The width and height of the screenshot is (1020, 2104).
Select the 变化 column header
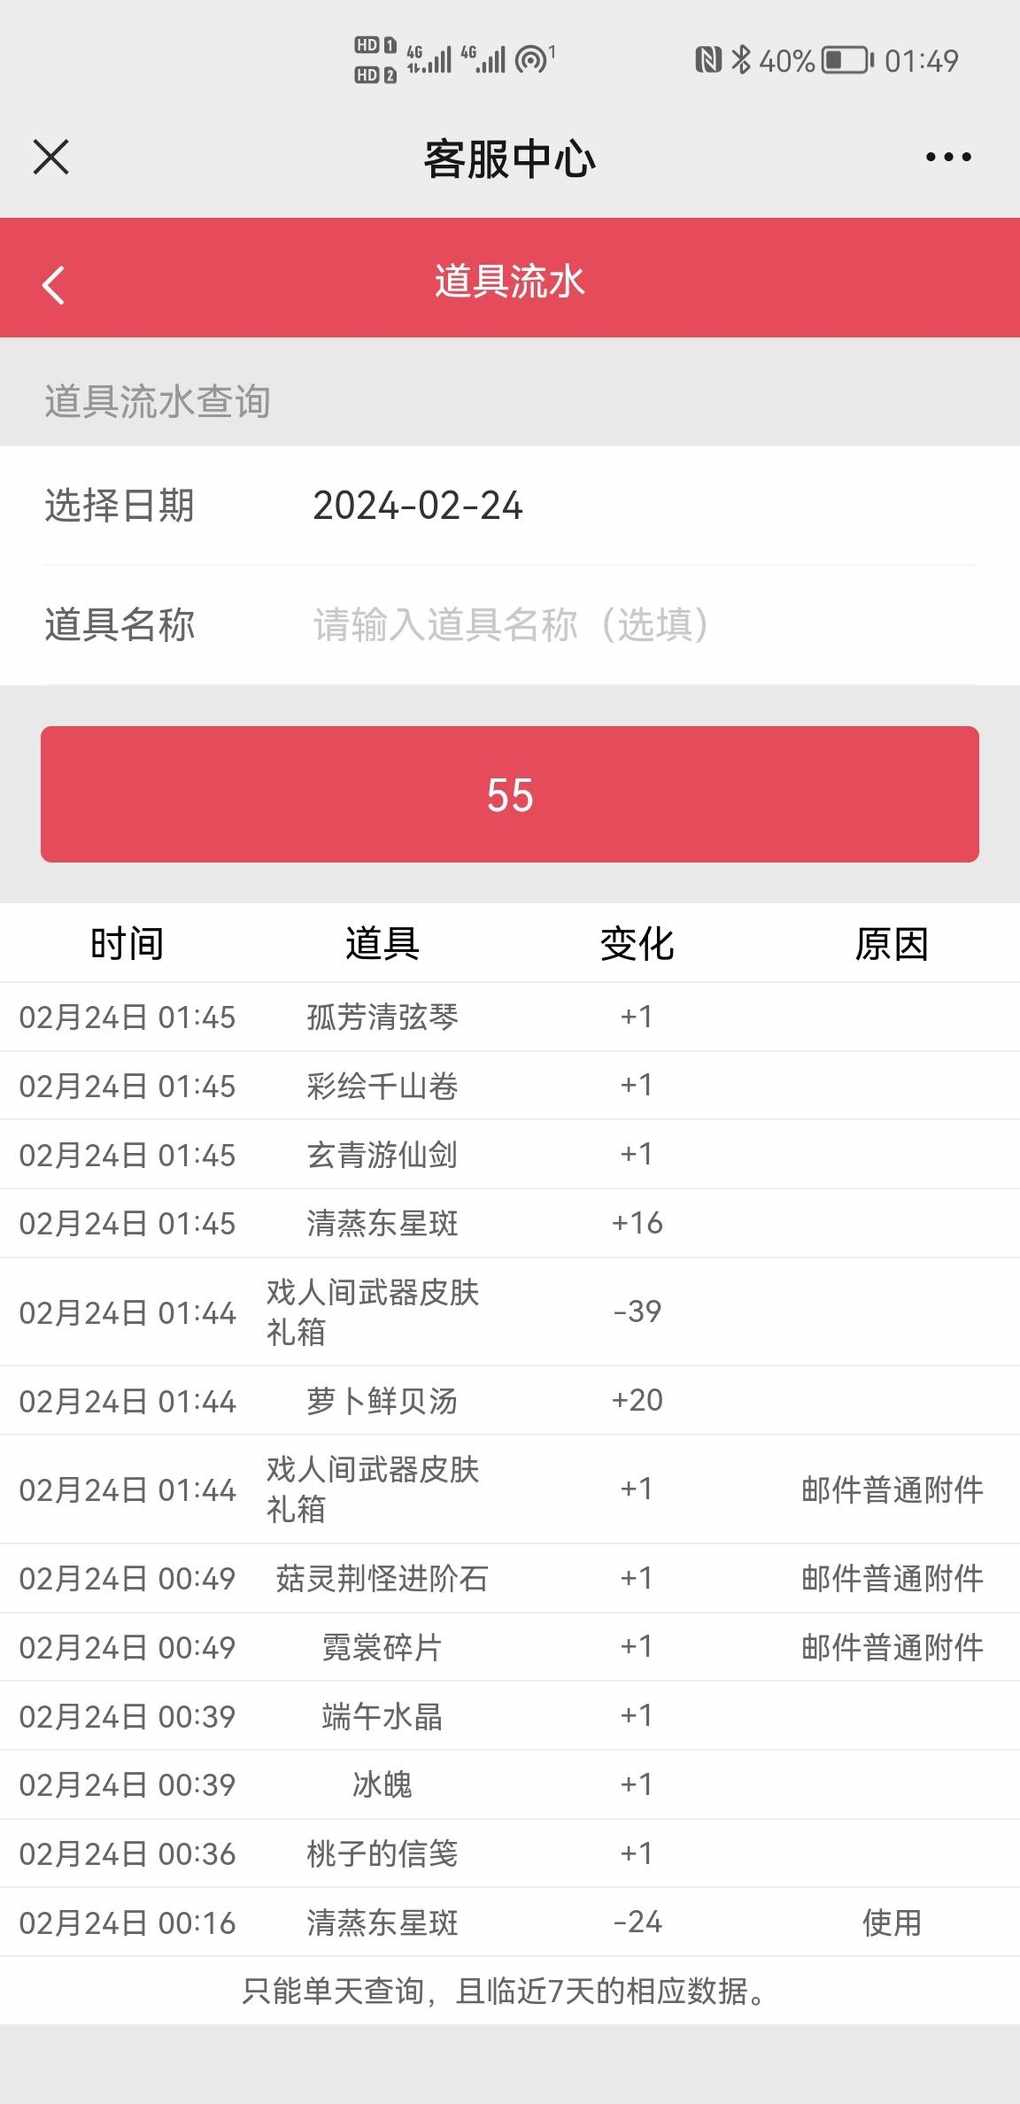637,943
